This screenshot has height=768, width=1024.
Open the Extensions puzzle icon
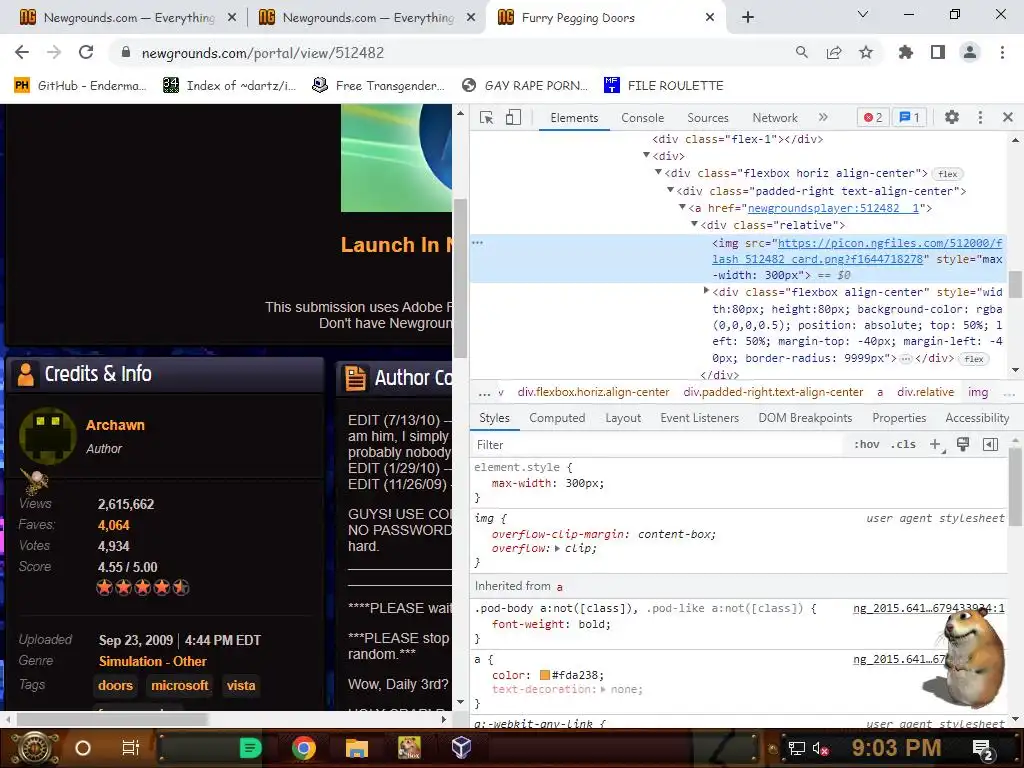click(905, 52)
